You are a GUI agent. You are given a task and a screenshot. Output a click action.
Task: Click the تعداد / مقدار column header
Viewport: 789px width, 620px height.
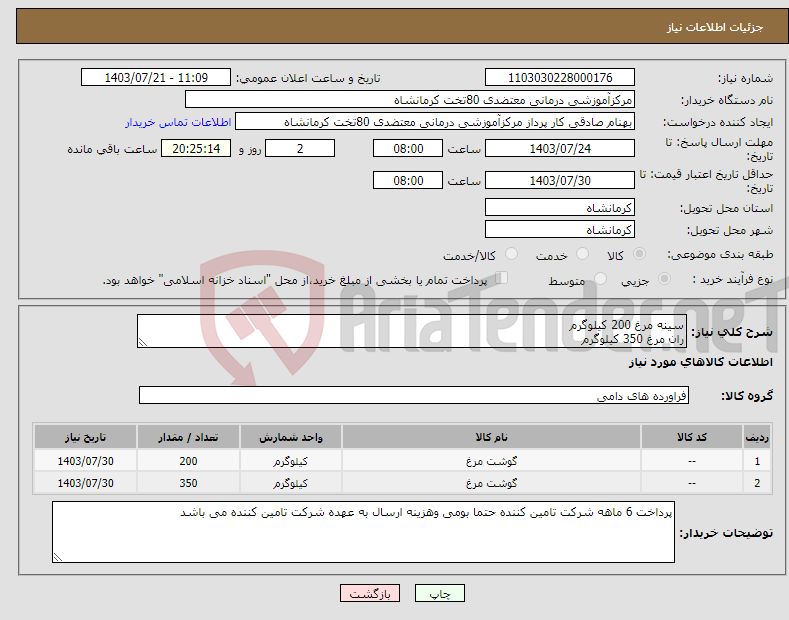188,437
